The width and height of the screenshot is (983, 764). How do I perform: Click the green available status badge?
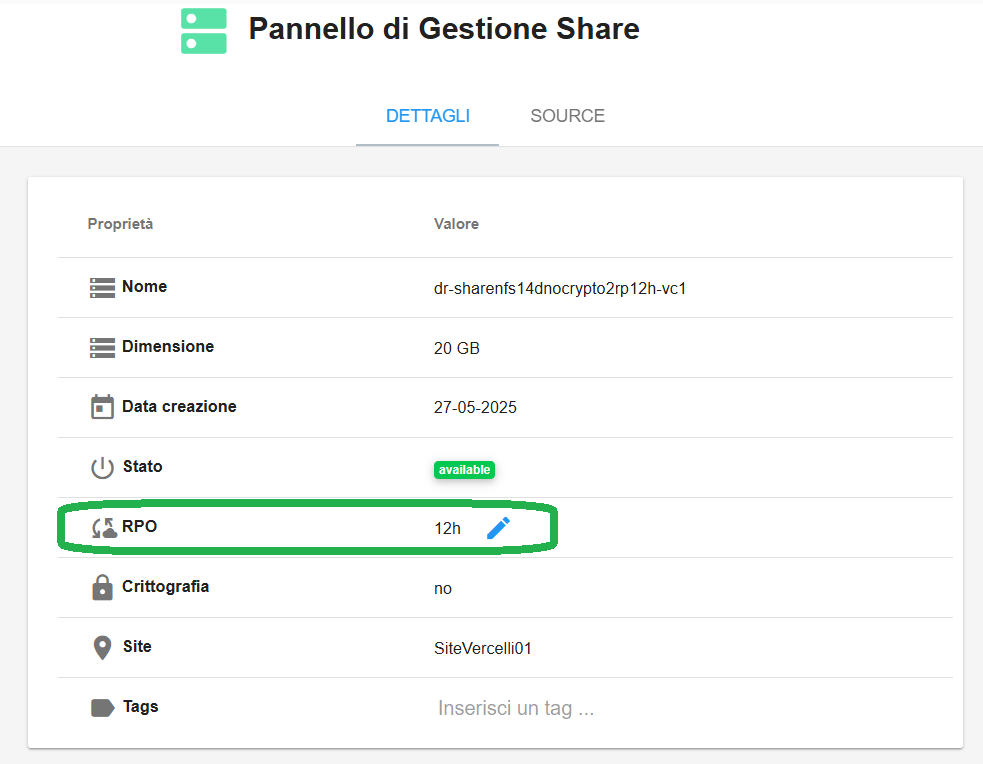464,469
